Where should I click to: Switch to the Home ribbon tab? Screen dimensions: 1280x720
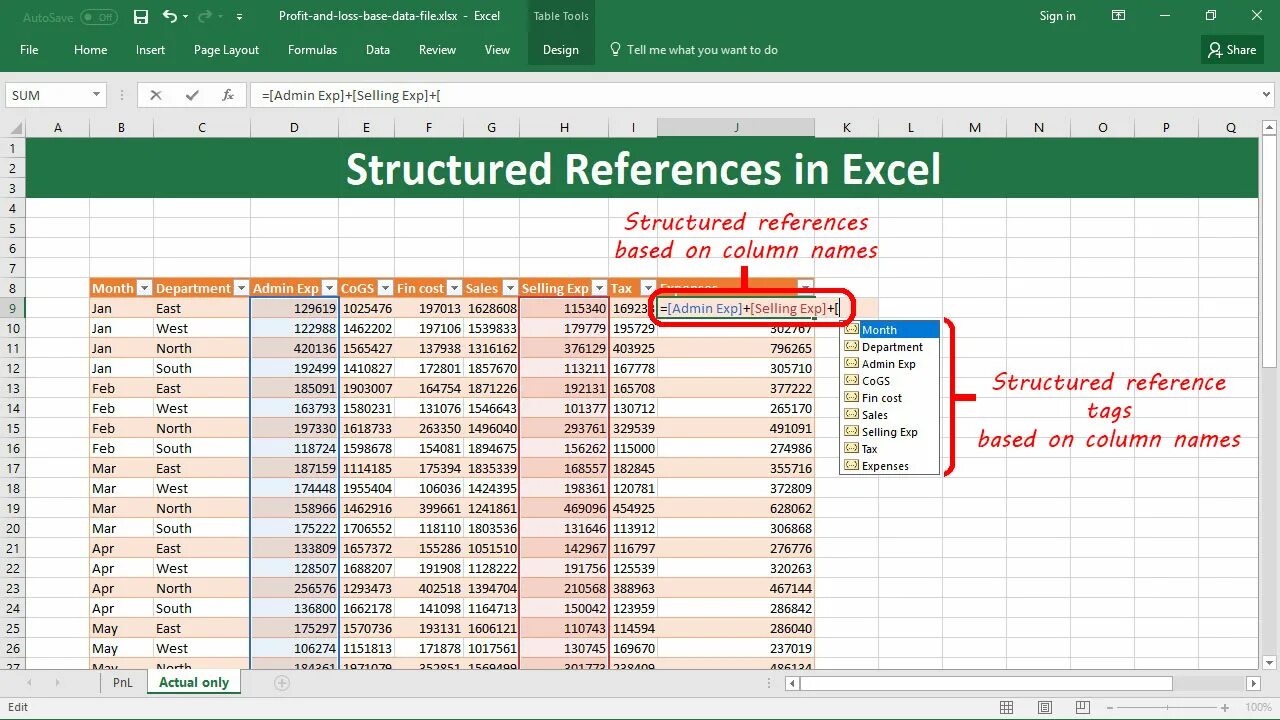pos(90,50)
